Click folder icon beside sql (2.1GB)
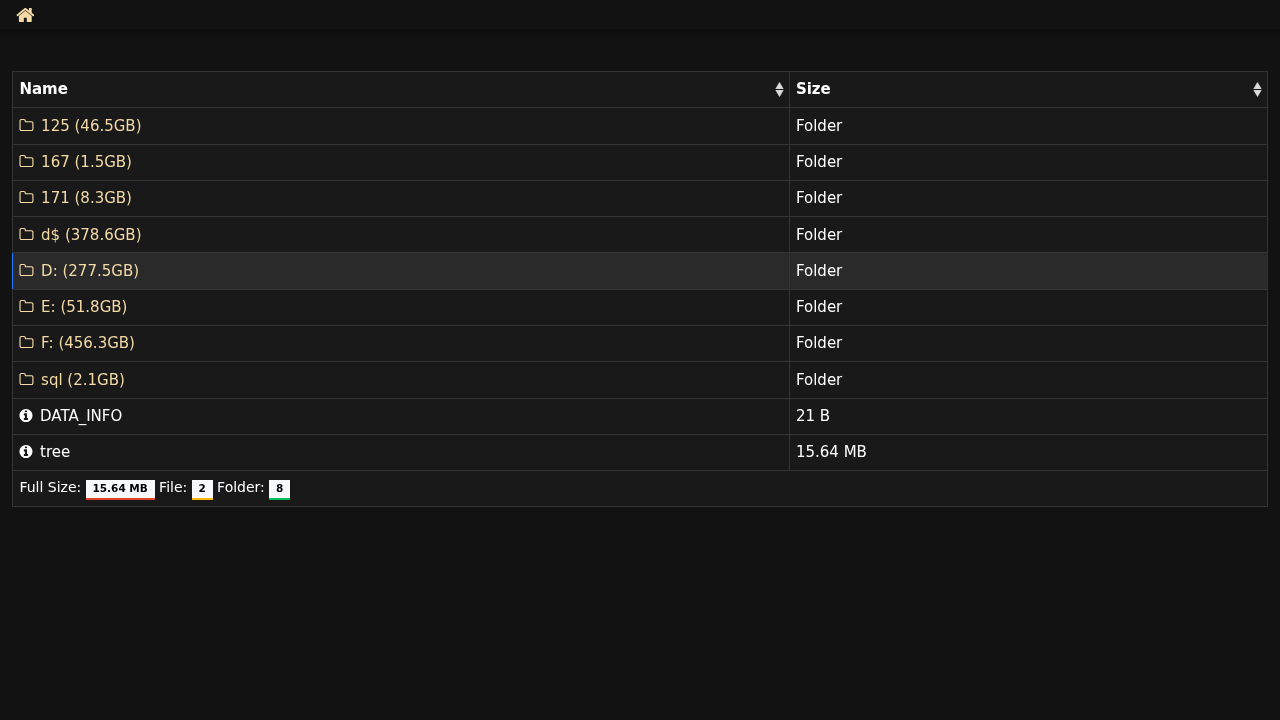This screenshot has height=720, width=1280. (x=27, y=380)
